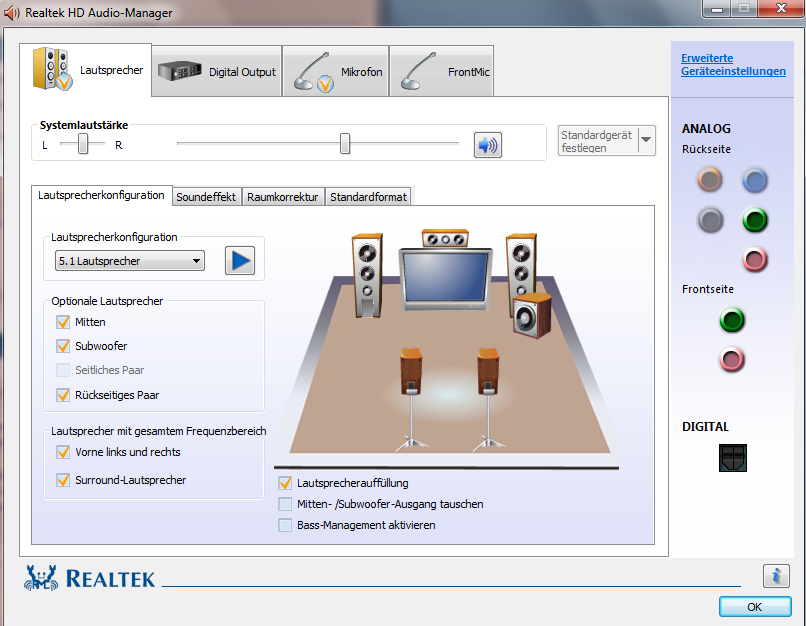The image size is (806, 626).
Task: Open Erweiterte Geräteeinstellungen link
Action: tap(733, 65)
